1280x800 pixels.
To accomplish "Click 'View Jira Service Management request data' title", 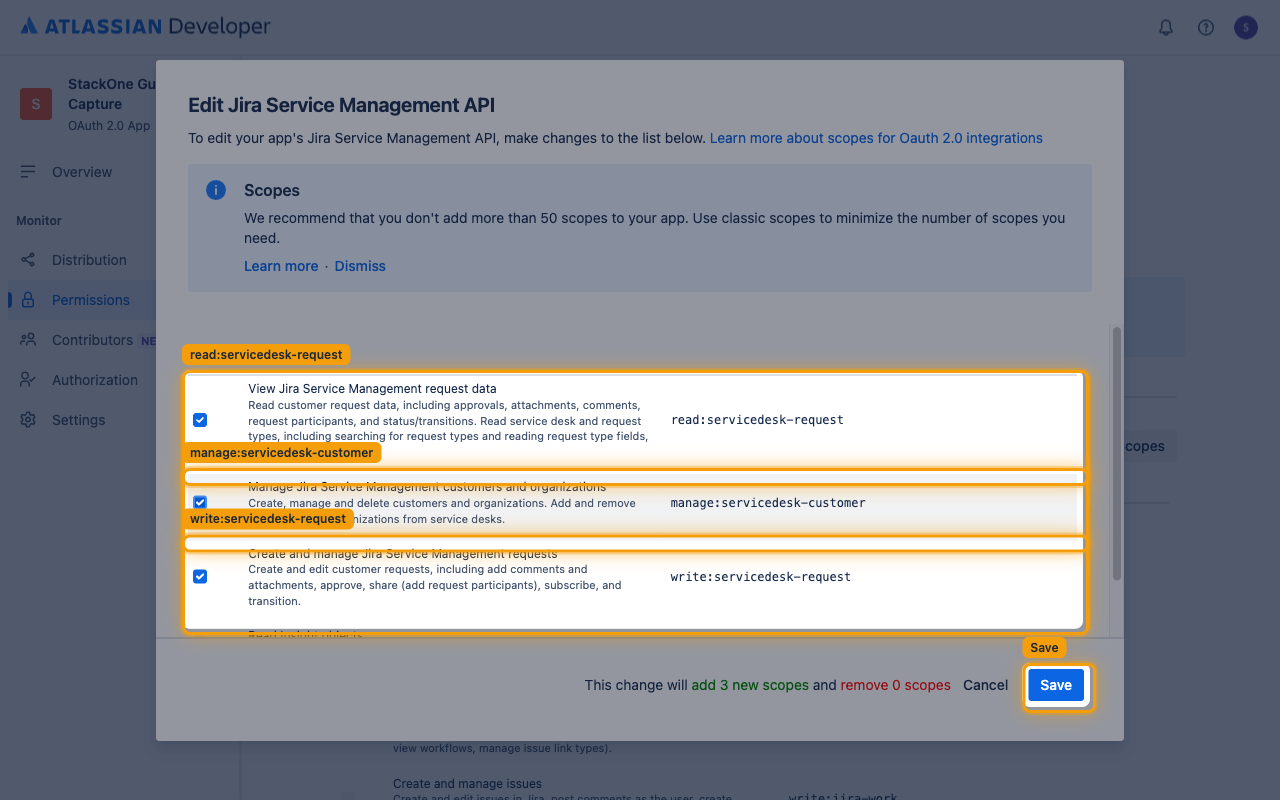I will [372, 388].
